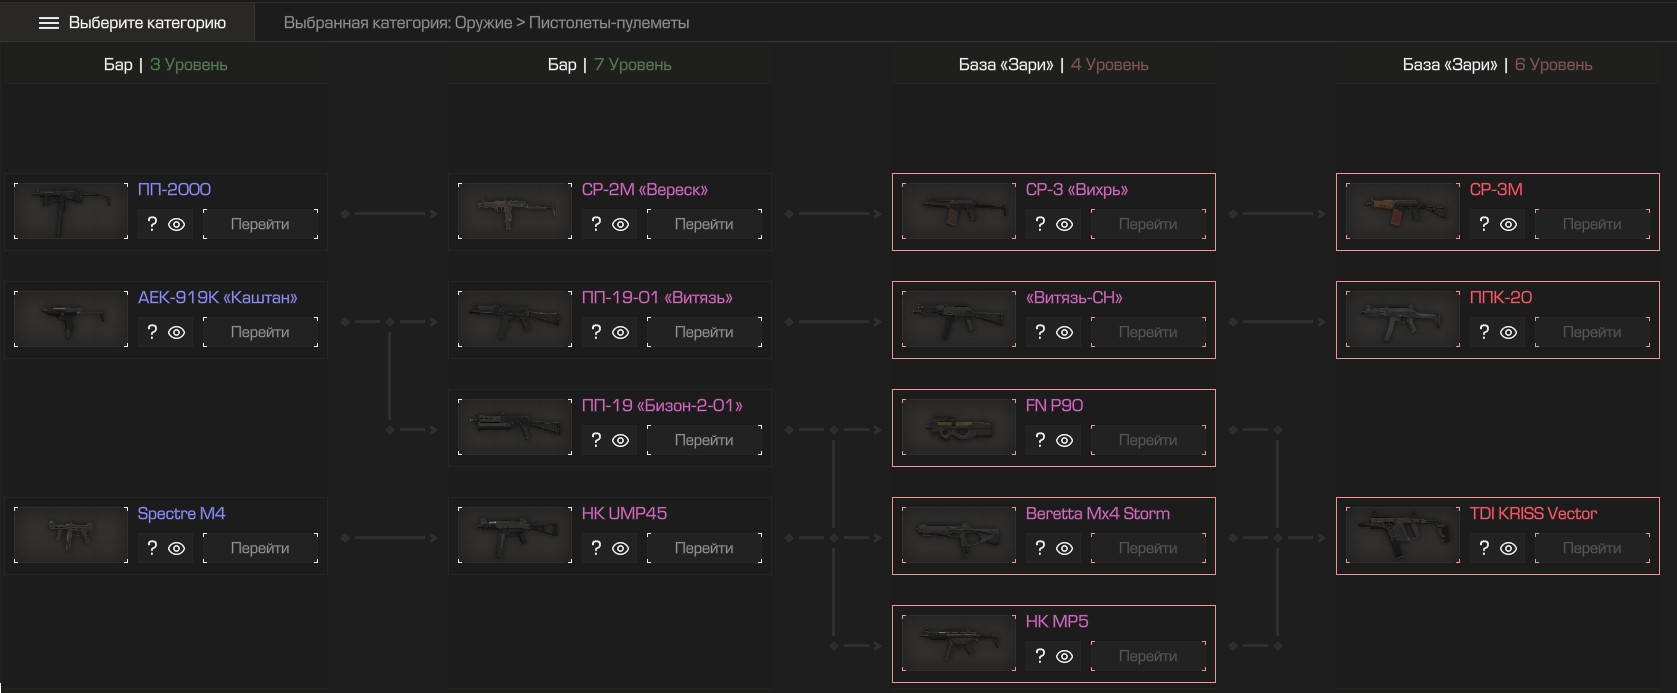Click the question mark for HK UMP45
The image size is (1677, 693).
click(x=596, y=548)
